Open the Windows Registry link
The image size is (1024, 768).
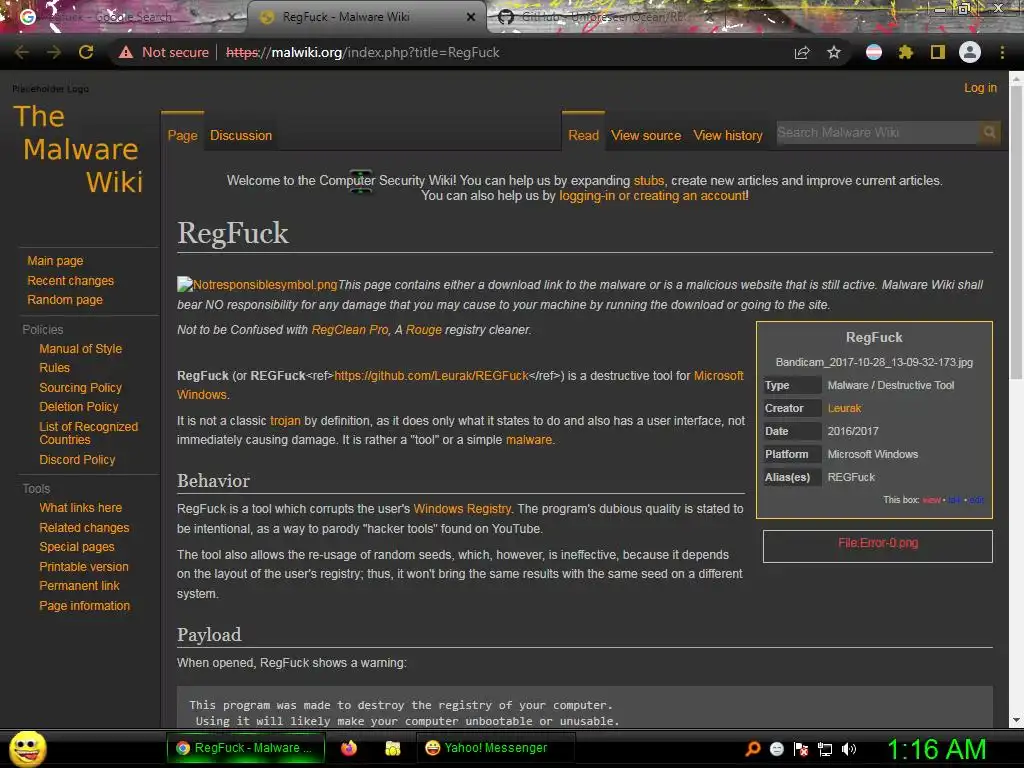click(462, 509)
